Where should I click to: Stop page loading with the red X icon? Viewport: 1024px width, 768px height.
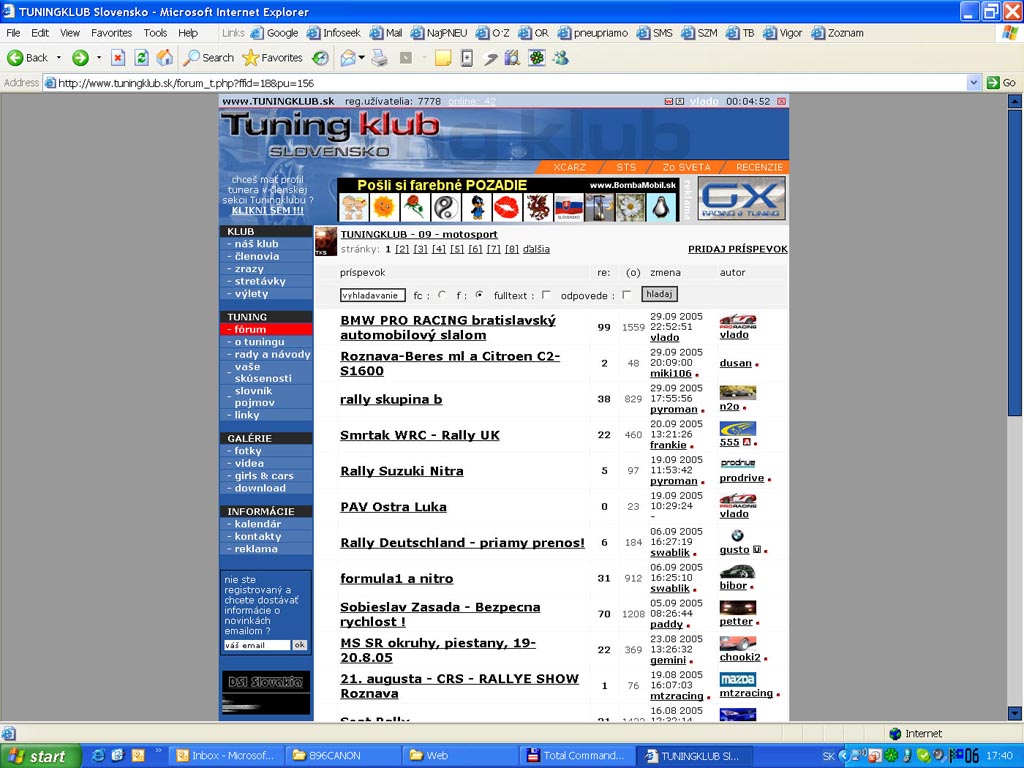tap(118, 58)
